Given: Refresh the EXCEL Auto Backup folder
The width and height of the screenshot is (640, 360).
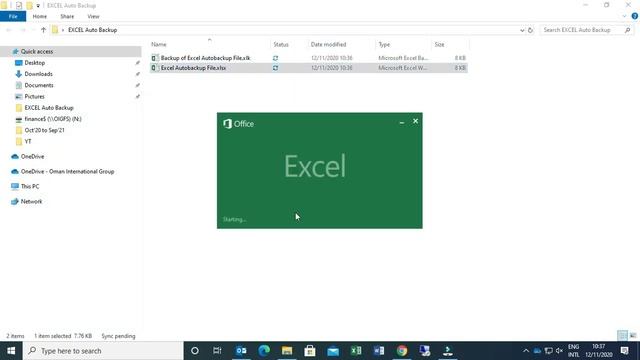Looking at the screenshot, I should 530,30.
